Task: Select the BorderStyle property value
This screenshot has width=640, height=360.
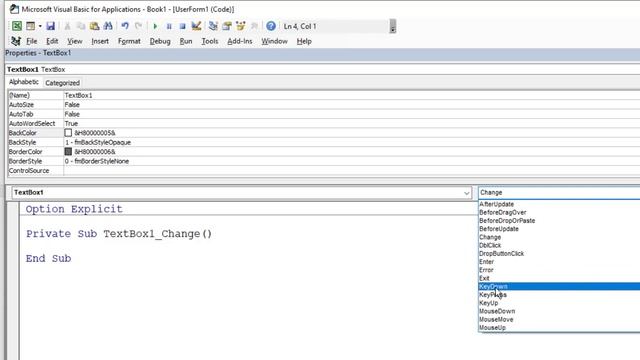Action: (x=352, y=161)
